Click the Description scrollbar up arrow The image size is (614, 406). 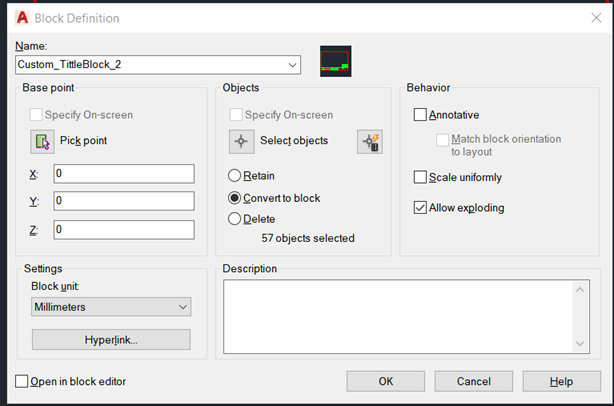coord(580,290)
